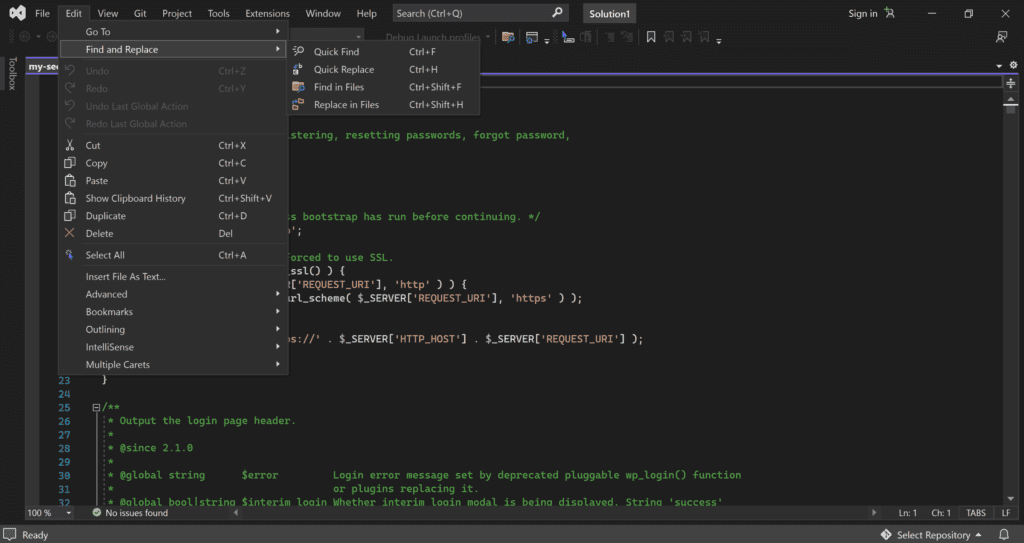Click the Select All icon
This screenshot has width=1024, height=543.
(x=70, y=255)
